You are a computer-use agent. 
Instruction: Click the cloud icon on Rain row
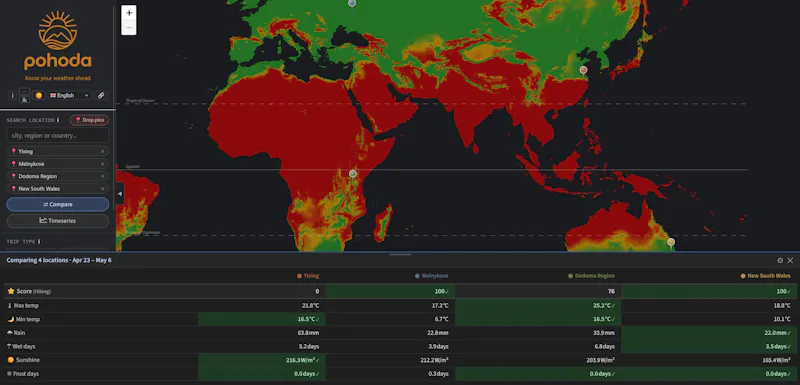[10, 333]
